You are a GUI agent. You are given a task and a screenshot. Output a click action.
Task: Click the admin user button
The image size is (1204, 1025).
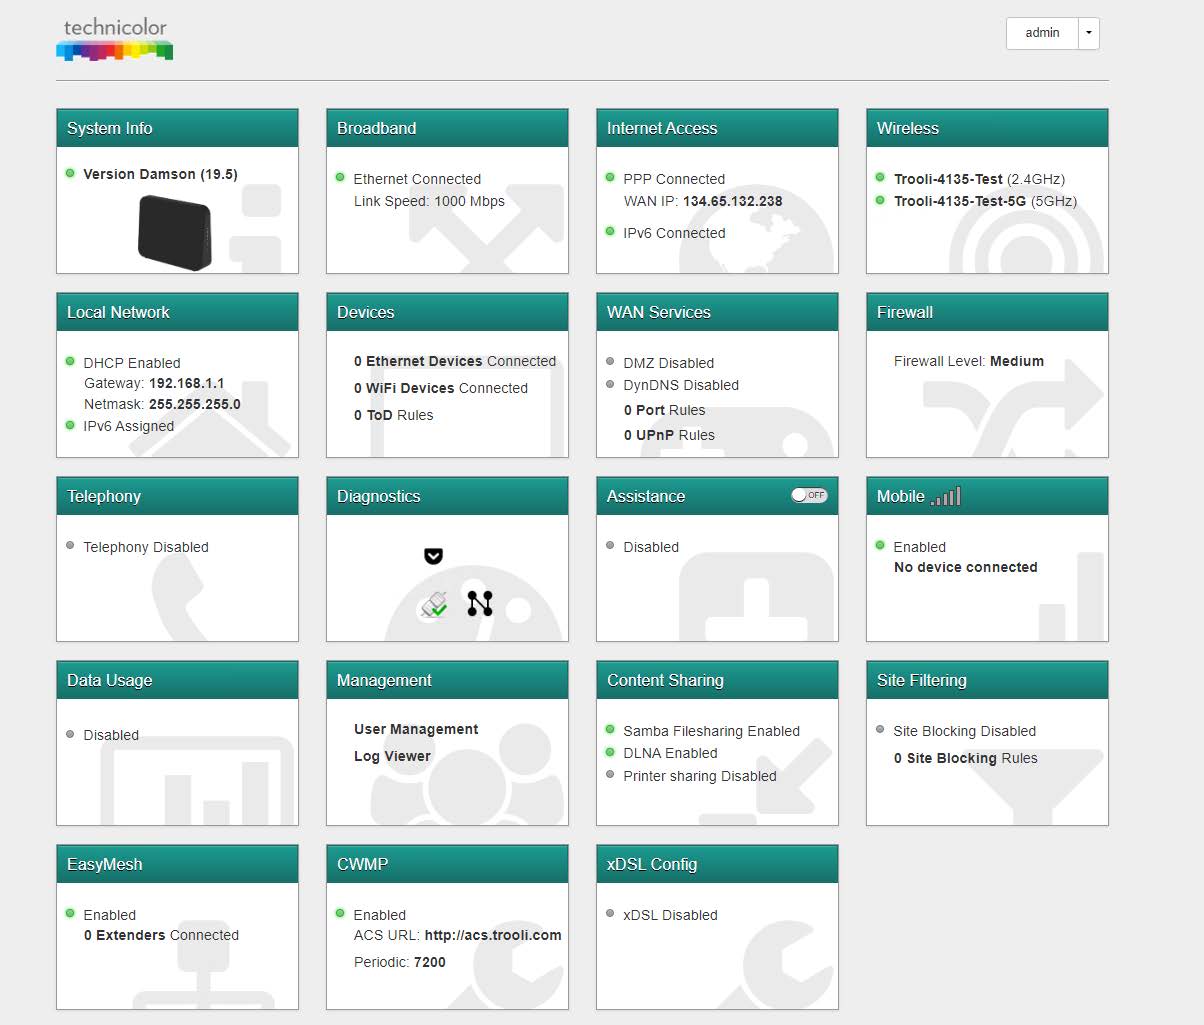coord(1042,33)
